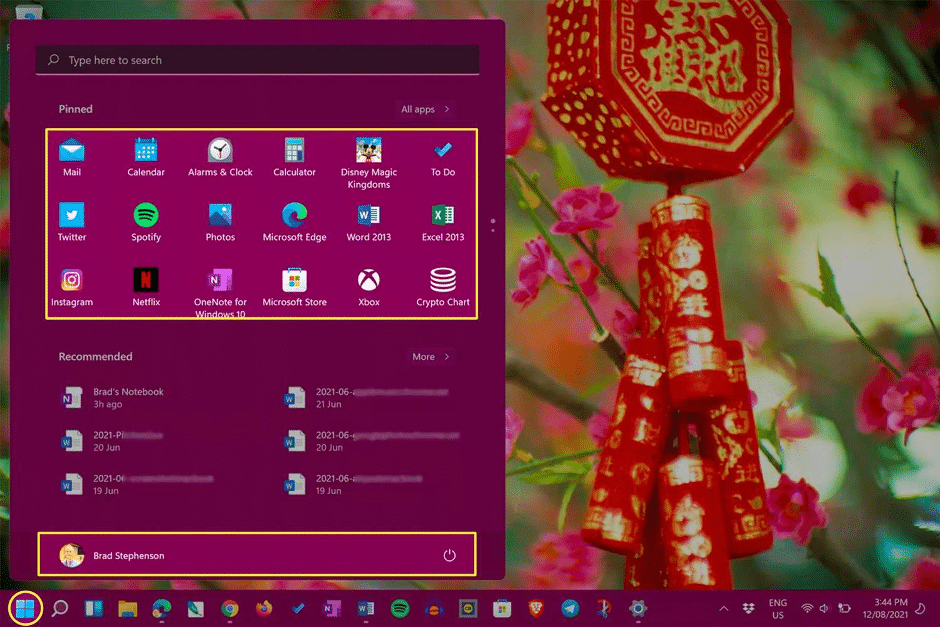Open the ENG US language switcher

click(x=778, y=607)
